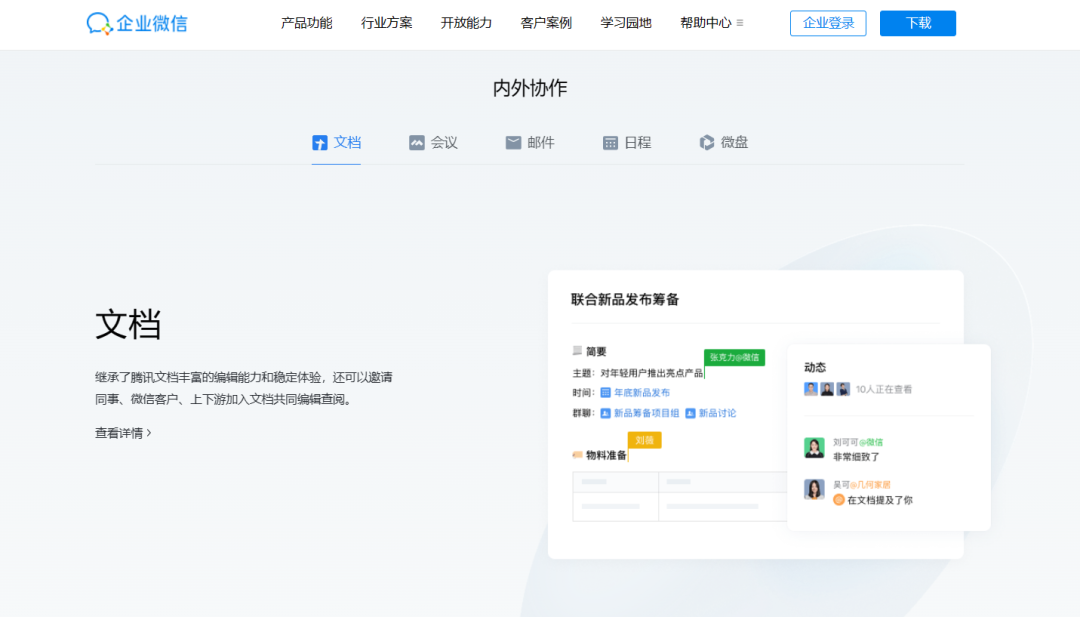Click the calendar icon before 年底新品发布
Screen dimensions: 1080x617
(605, 393)
